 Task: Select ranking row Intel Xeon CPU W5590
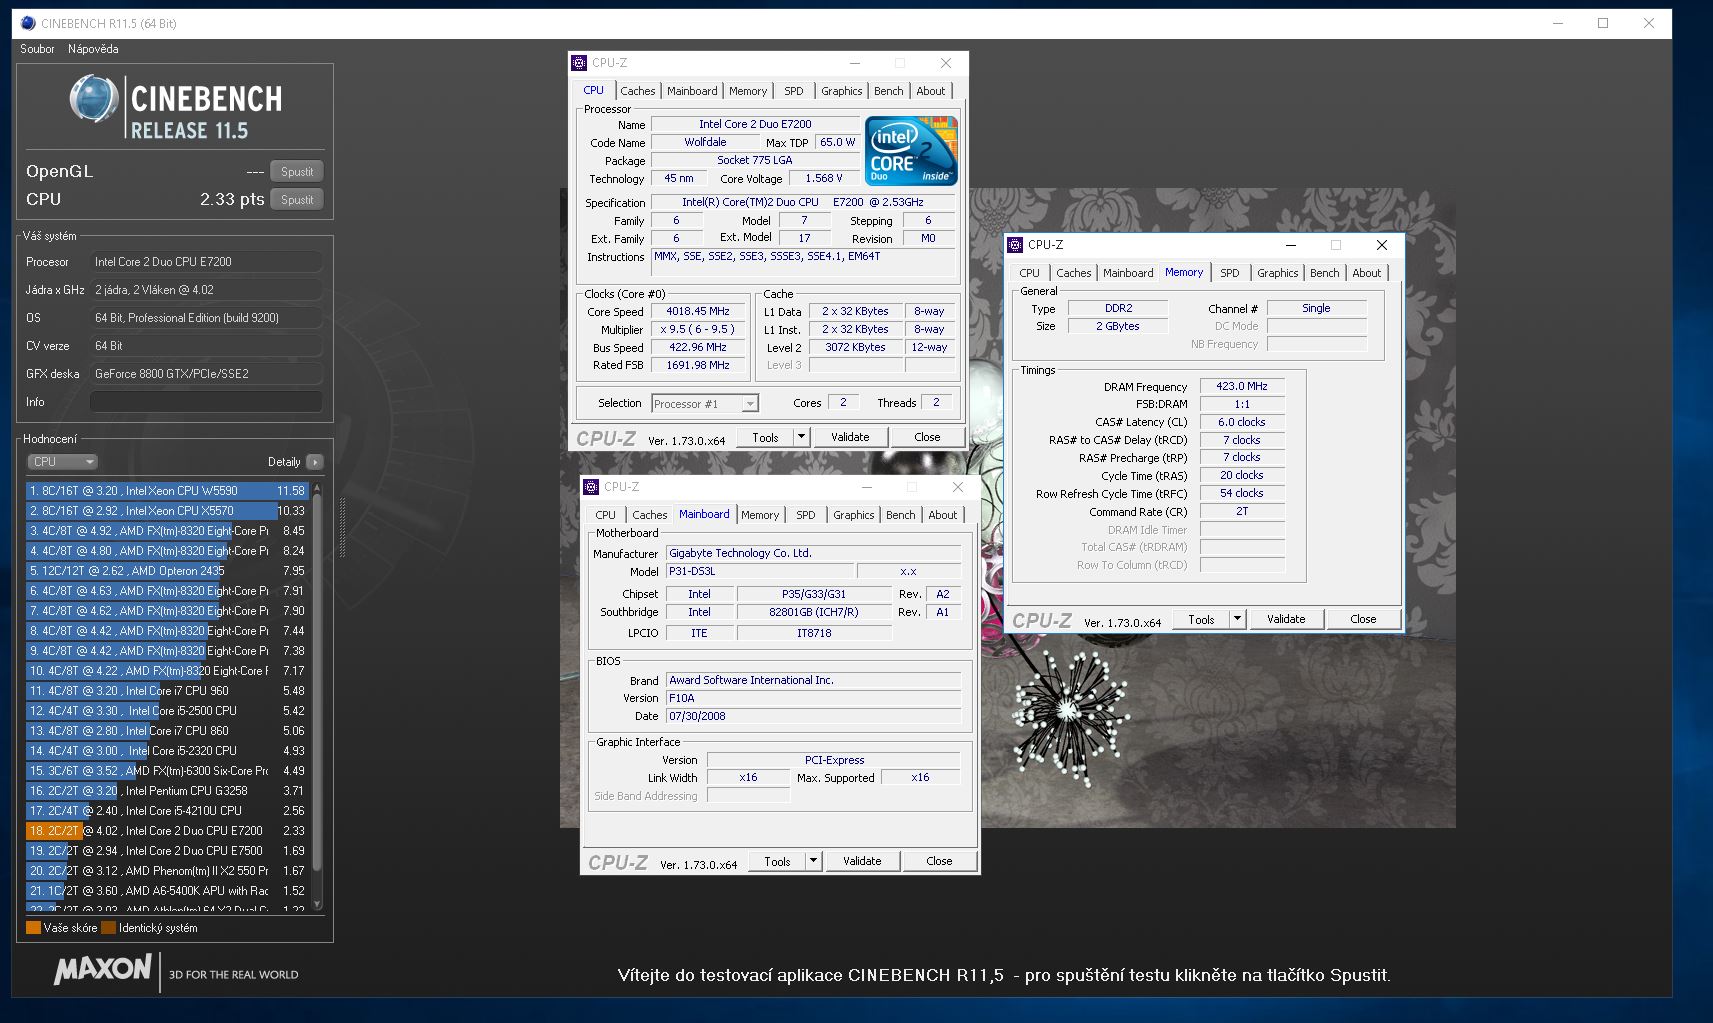(x=167, y=491)
